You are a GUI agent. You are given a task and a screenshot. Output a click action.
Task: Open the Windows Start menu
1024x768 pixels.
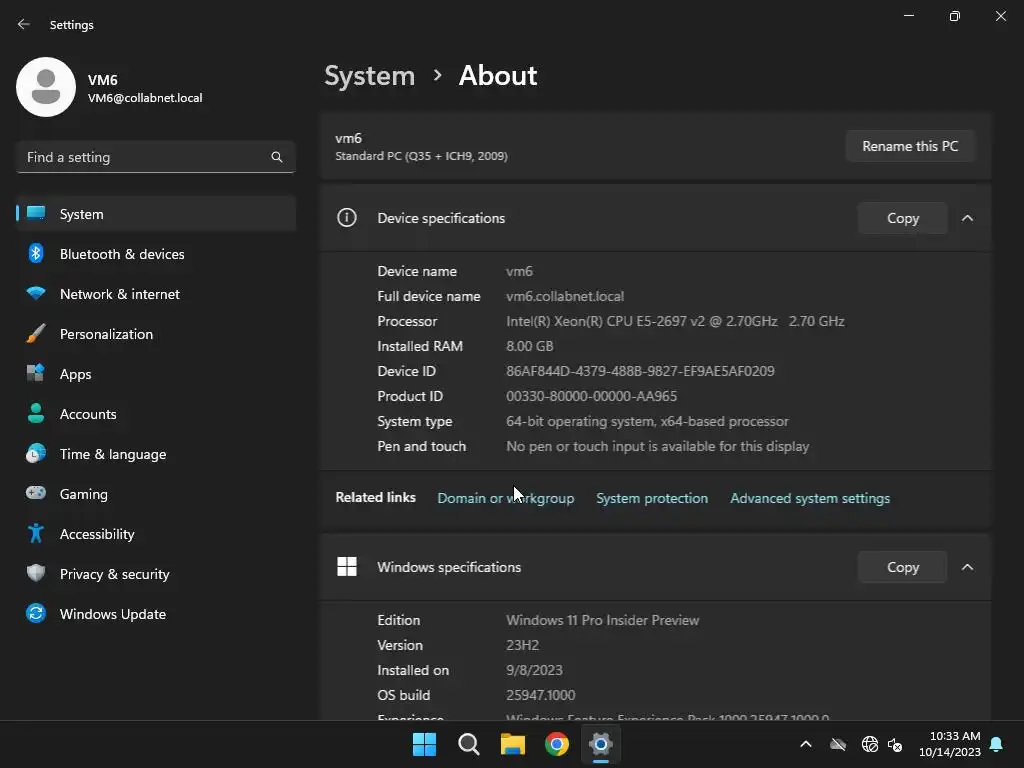(x=424, y=744)
